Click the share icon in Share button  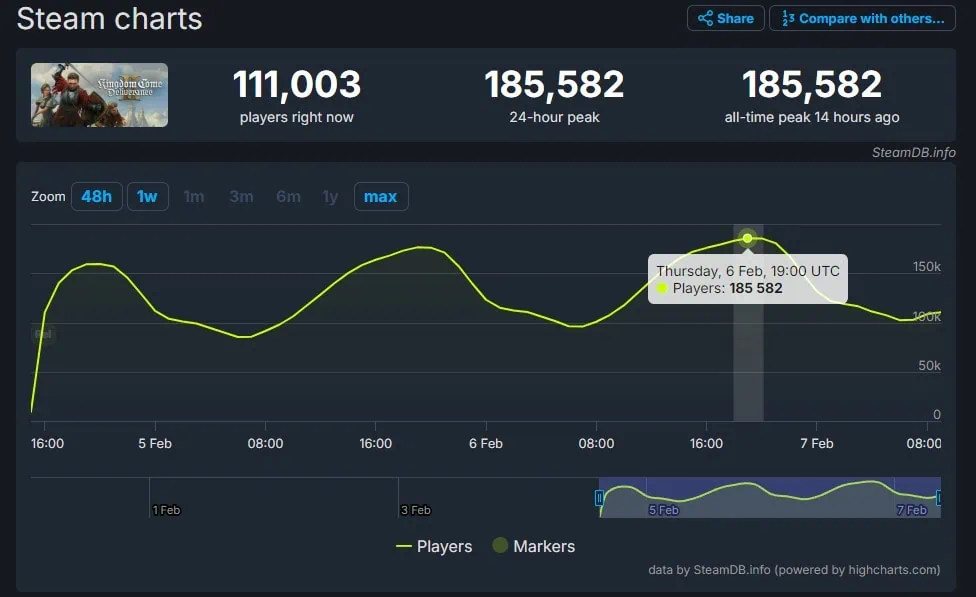[705, 18]
